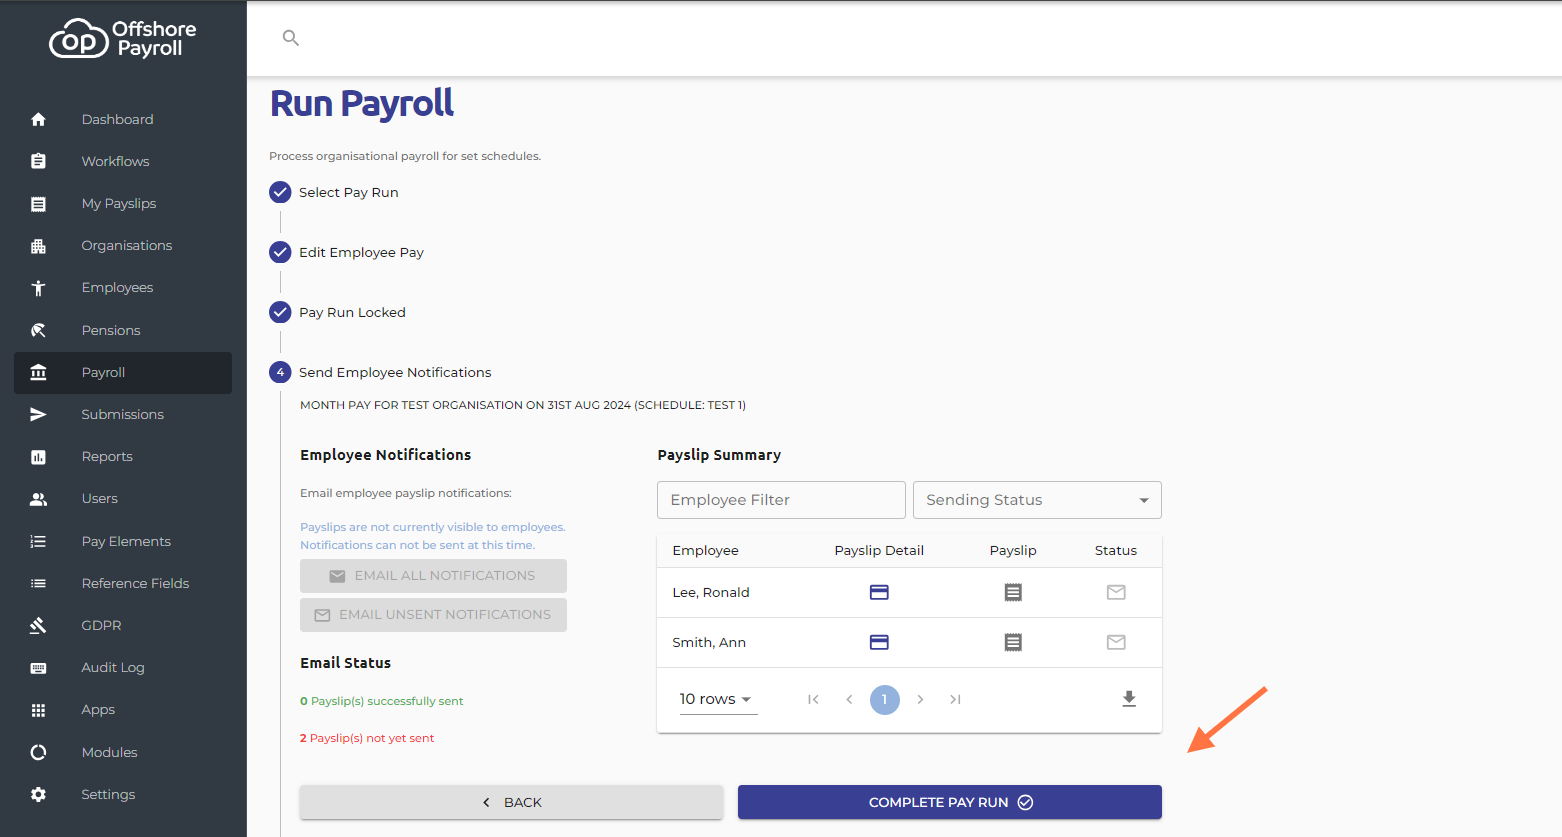1562x837 pixels.
Task: Open Payslip Detail for Smith, Ann
Action: click(879, 642)
